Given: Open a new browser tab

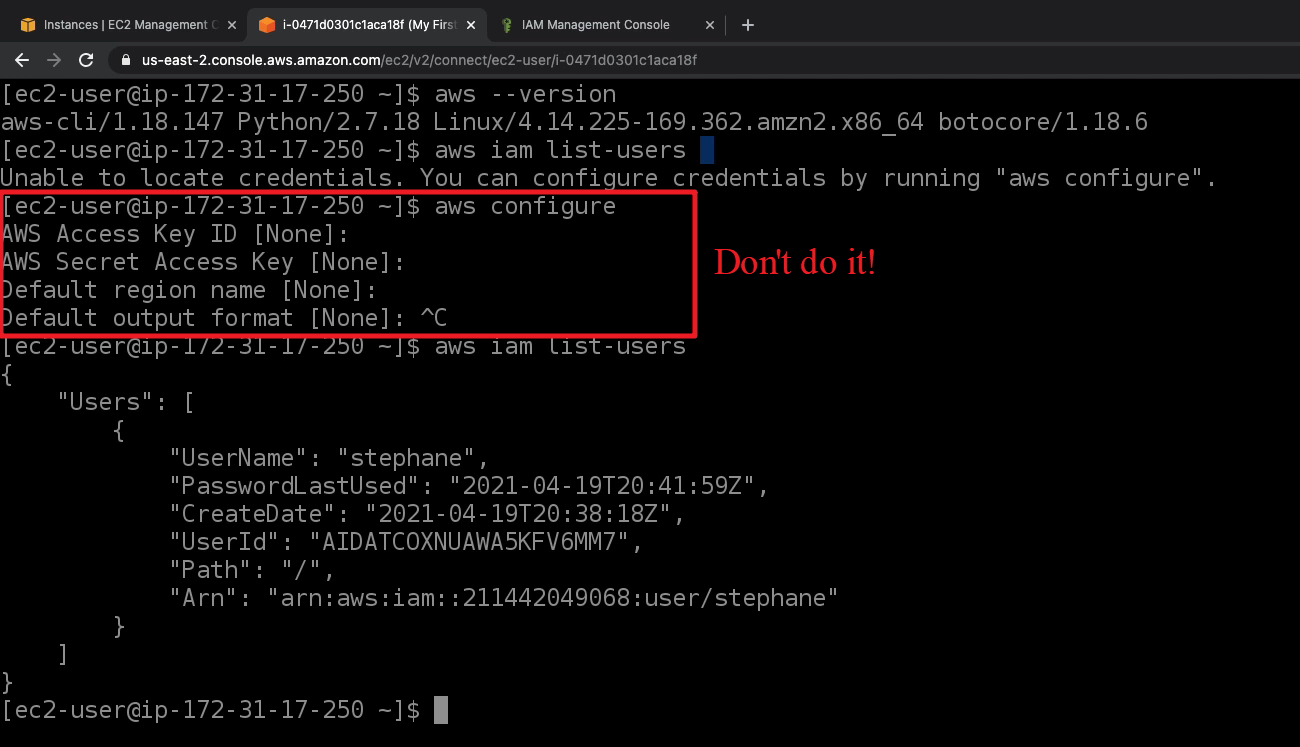Looking at the screenshot, I should (748, 25).
